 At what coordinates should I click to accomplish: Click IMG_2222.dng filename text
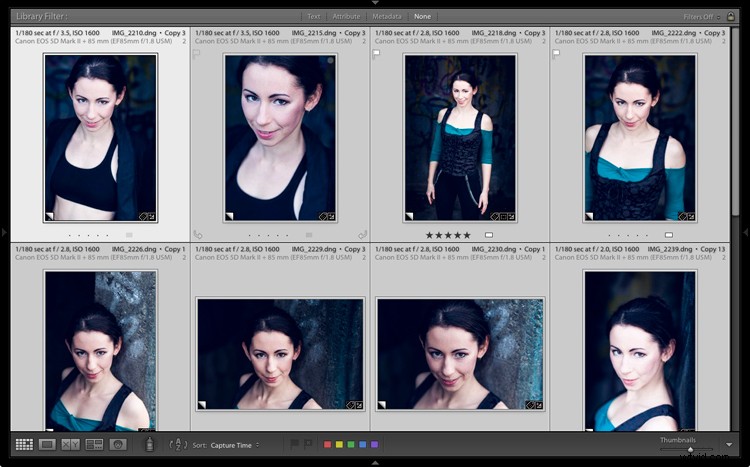click(x=673, y=33)
